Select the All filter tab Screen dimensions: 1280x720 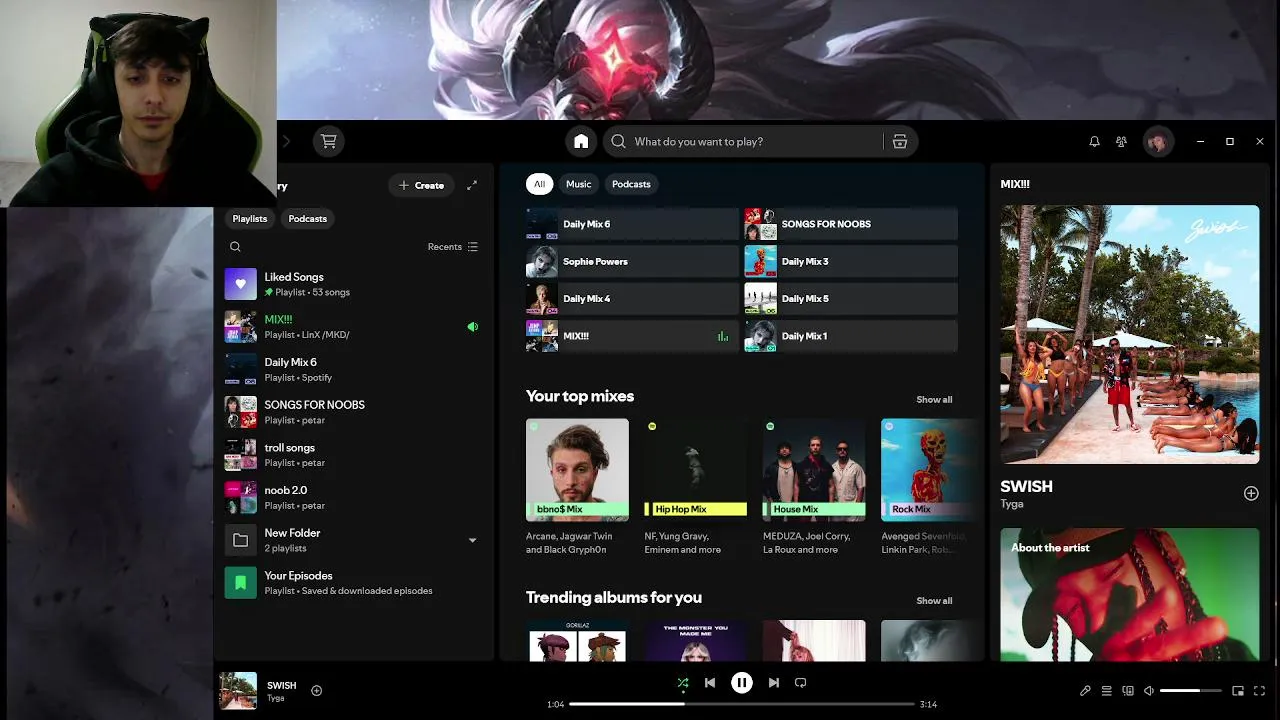tap(539, 184)
